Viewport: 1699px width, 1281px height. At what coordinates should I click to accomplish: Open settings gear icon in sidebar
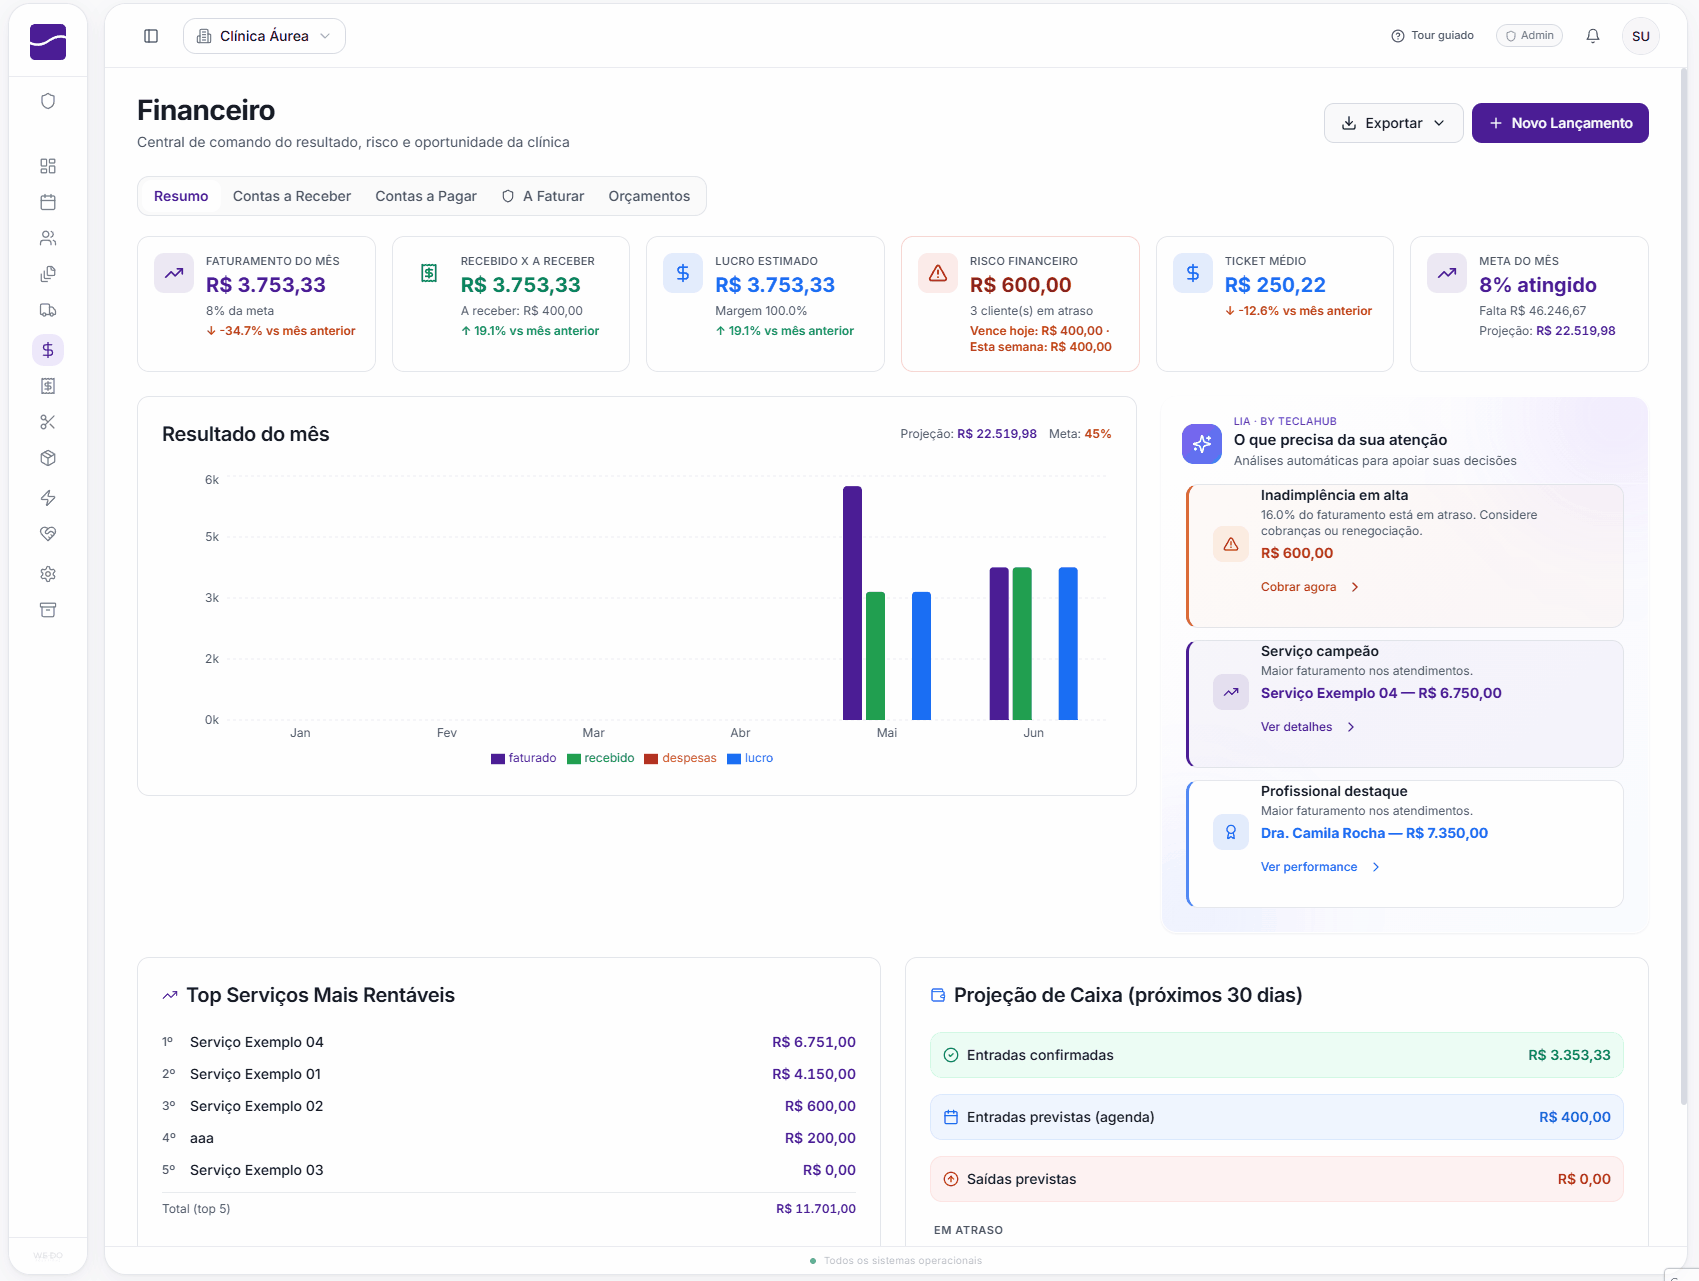coord(48,574)
